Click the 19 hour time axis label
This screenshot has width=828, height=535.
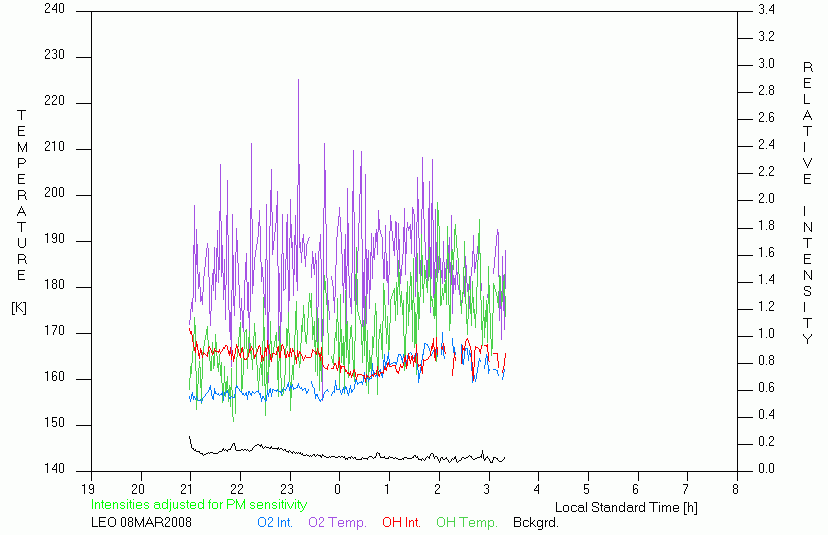[88, 489]
